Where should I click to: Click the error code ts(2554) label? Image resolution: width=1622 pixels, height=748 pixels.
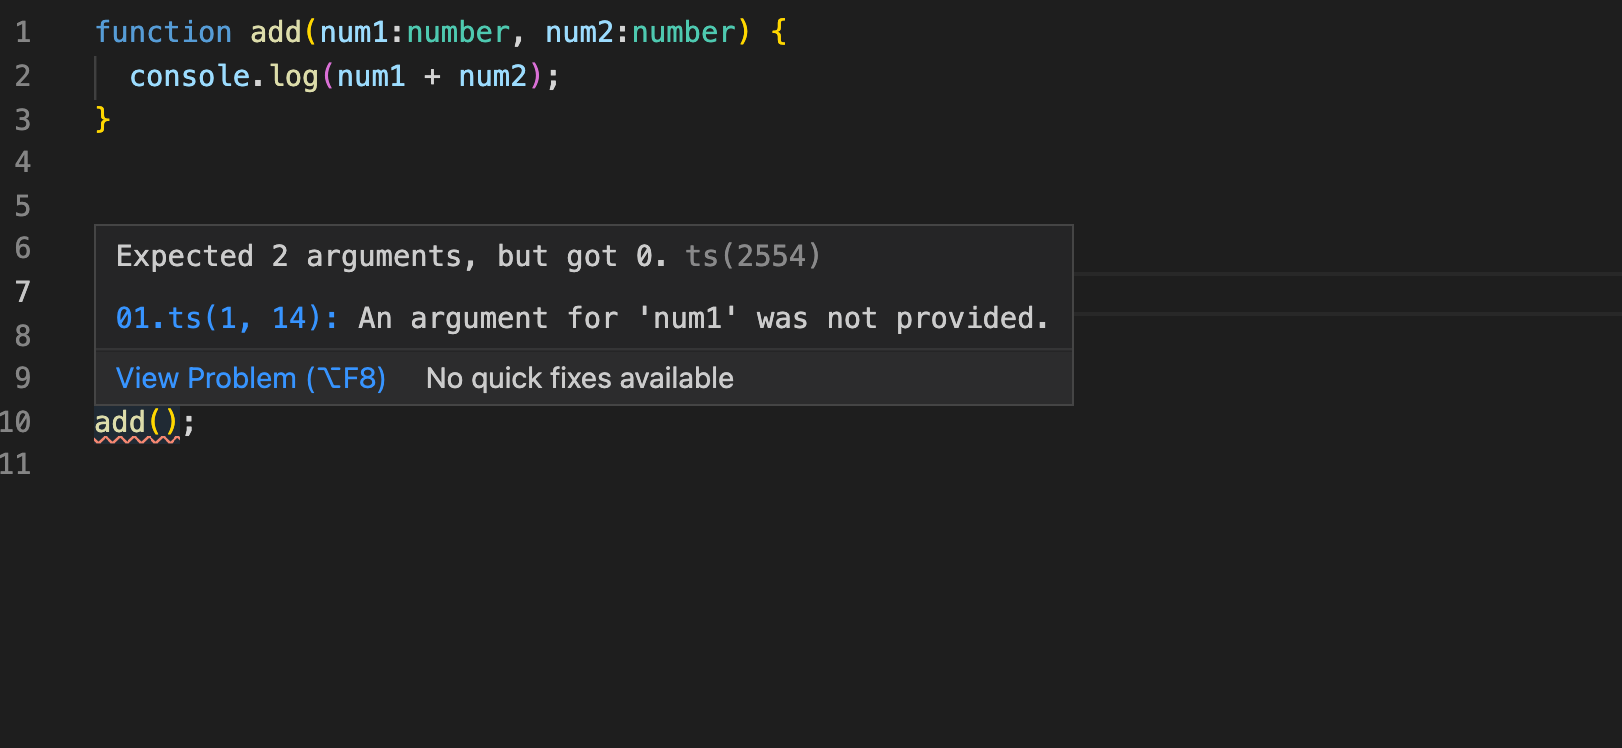pos(751,256)
